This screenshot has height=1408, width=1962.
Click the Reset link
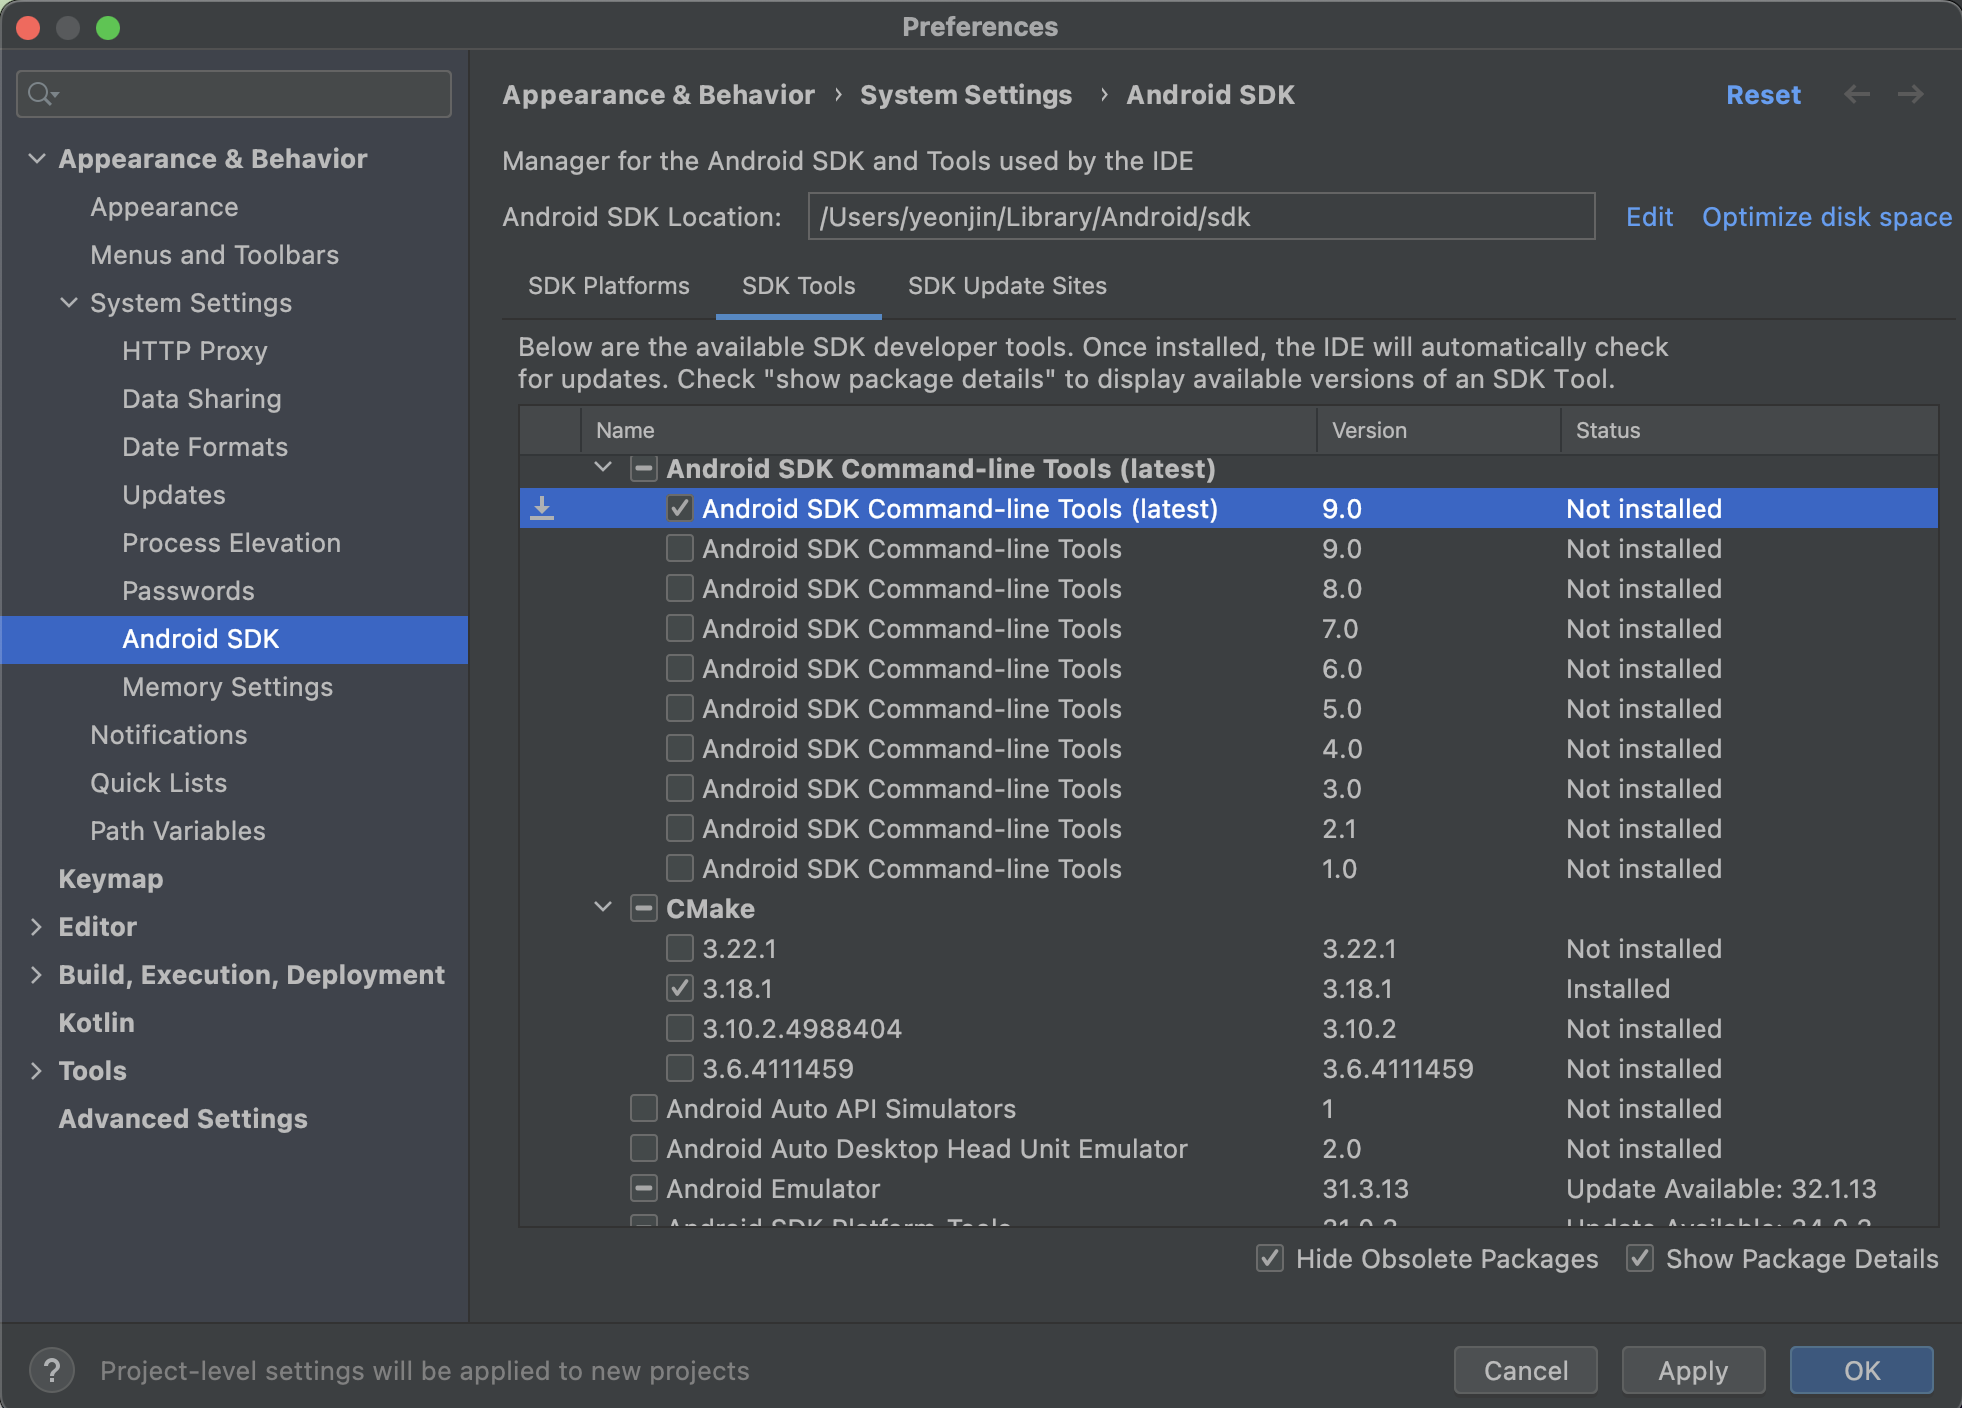(x=1763, y=95)
